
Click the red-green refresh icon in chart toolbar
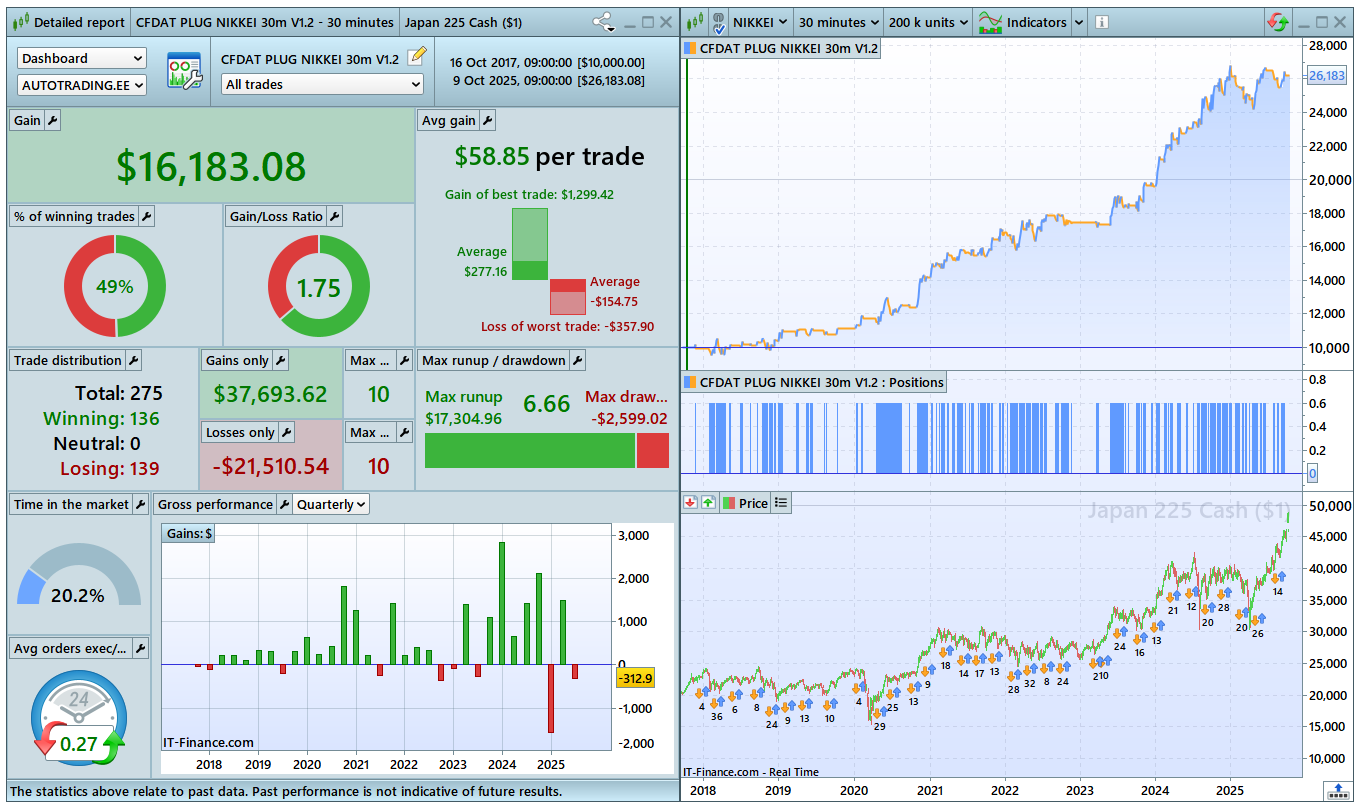point(1277,22)
